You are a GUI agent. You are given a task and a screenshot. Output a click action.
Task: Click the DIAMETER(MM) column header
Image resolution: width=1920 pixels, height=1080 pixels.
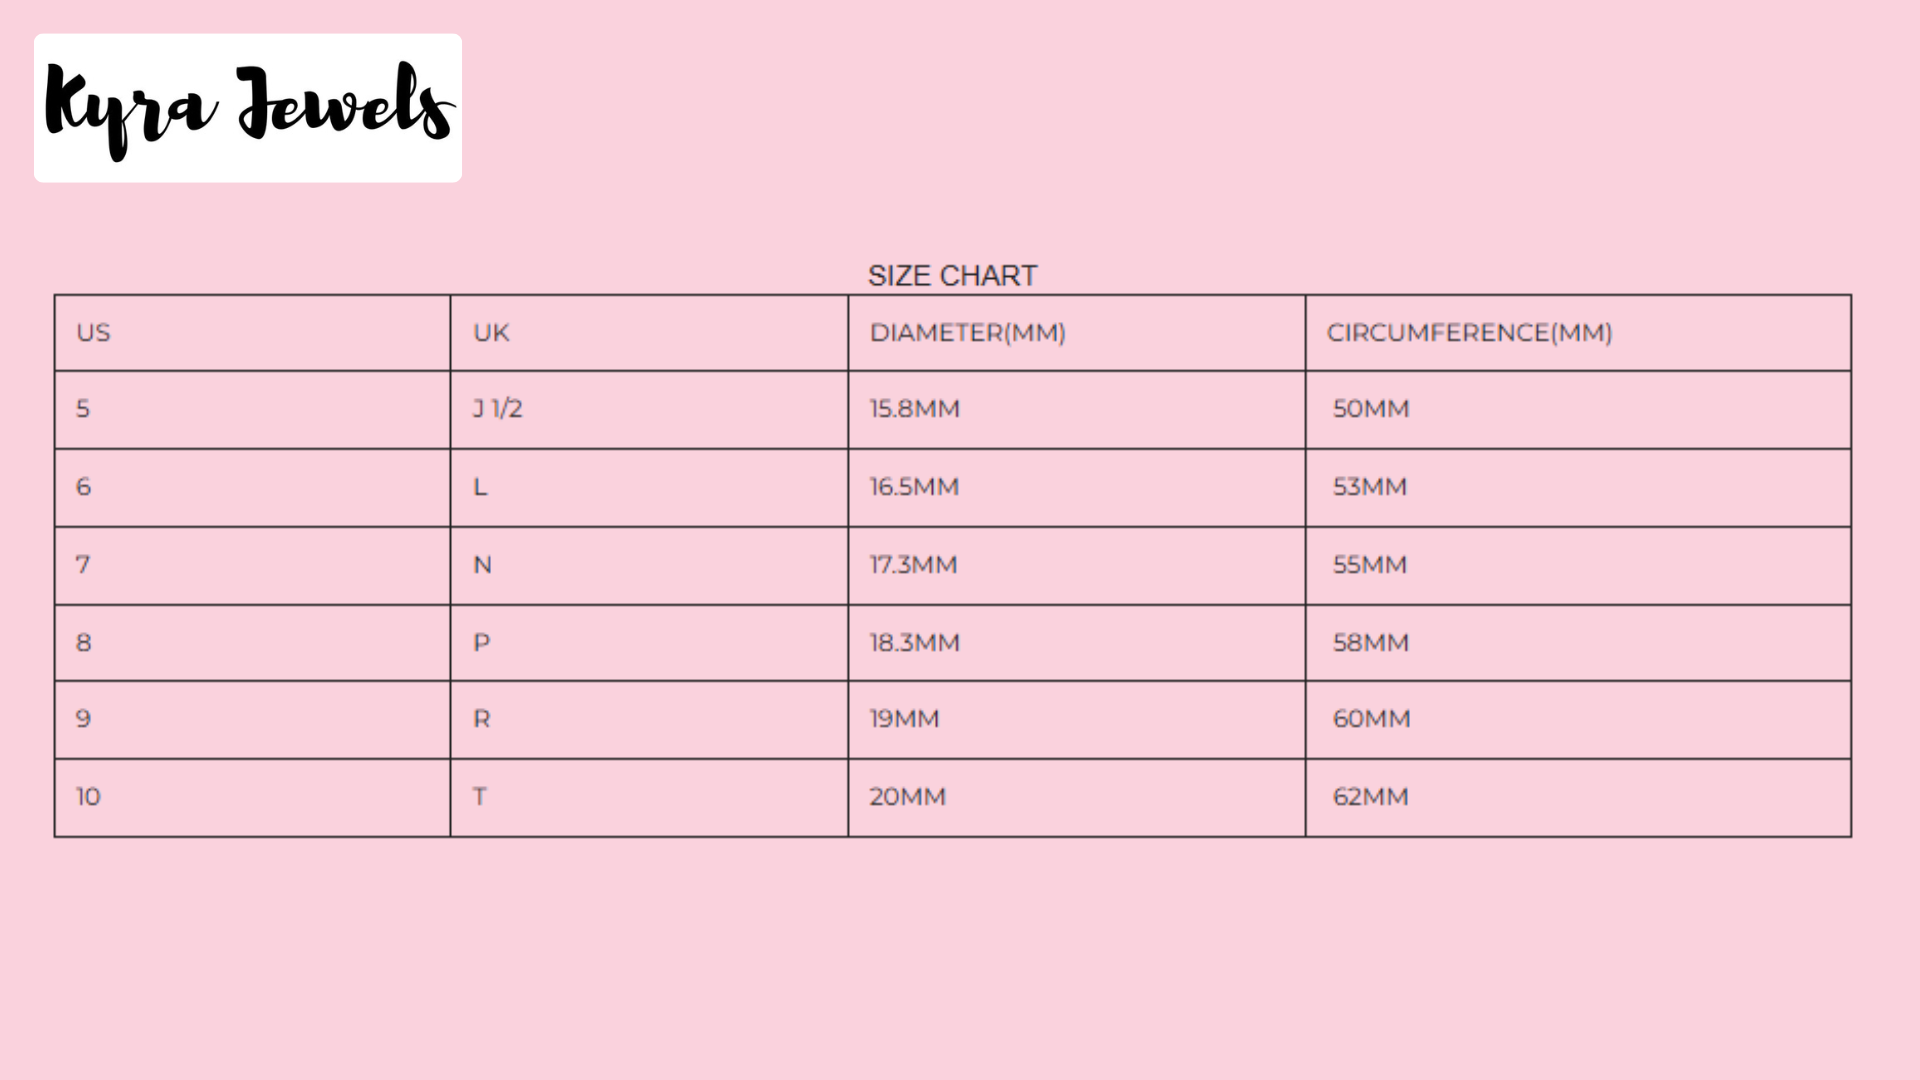point(967,333)
